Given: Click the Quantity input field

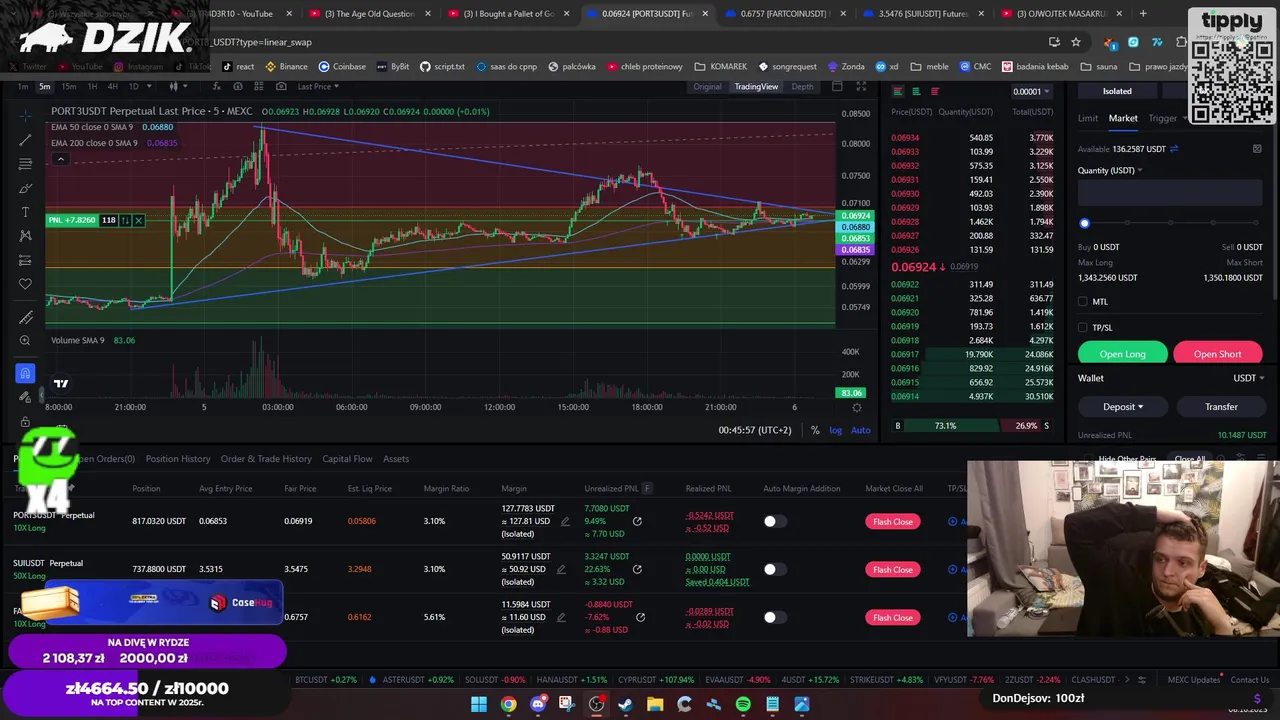Looking at the screenshot, I should [x=1170, y=194].
